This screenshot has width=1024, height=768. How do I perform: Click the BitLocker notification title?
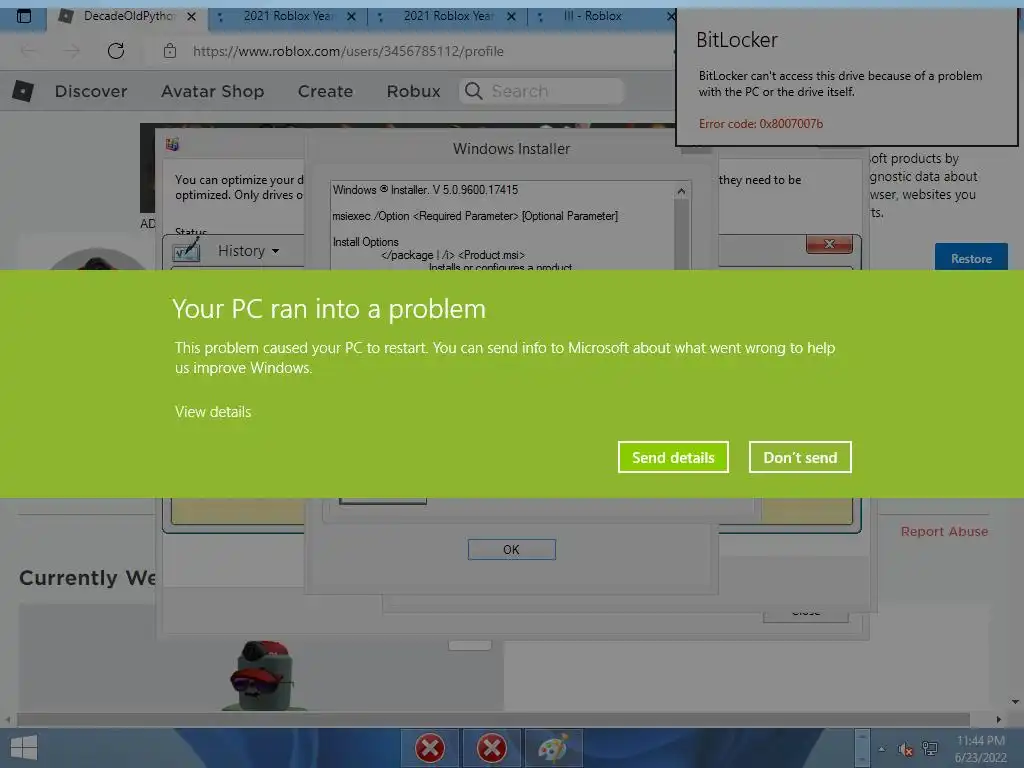[x=737, y=40]
